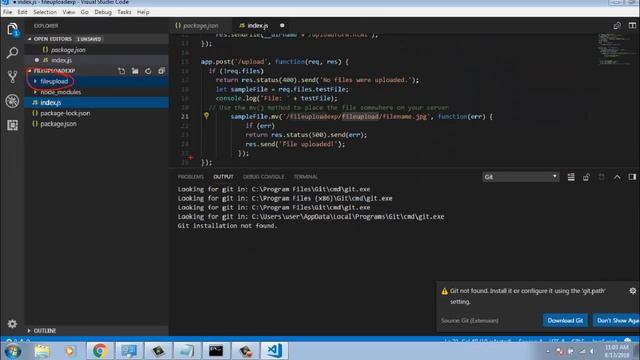The image size is (640, 360).
Task: Switch to the Debug Console tab
Action: [263, 177]
